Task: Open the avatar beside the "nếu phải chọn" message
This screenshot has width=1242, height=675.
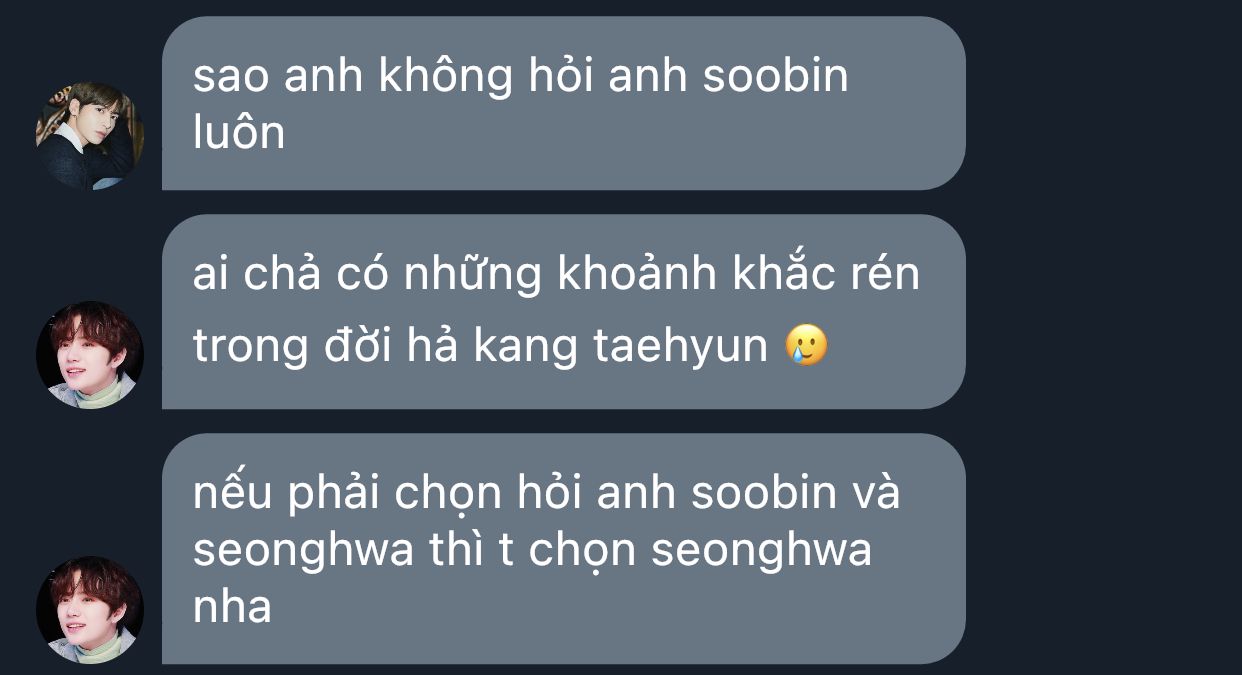Action: (x=90, y=610)
